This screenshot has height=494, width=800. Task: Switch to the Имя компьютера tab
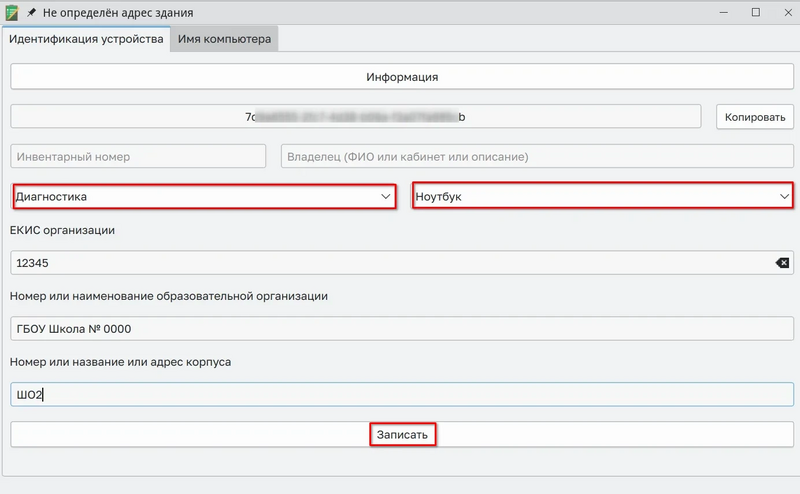pyautogui.click(x=224, y=39)
